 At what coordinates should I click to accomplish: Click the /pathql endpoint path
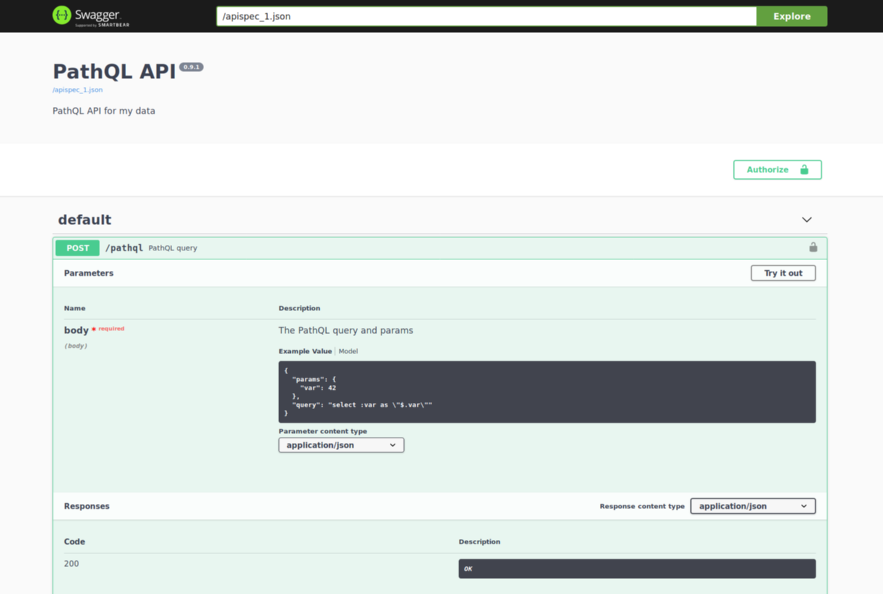click(124, 248)
